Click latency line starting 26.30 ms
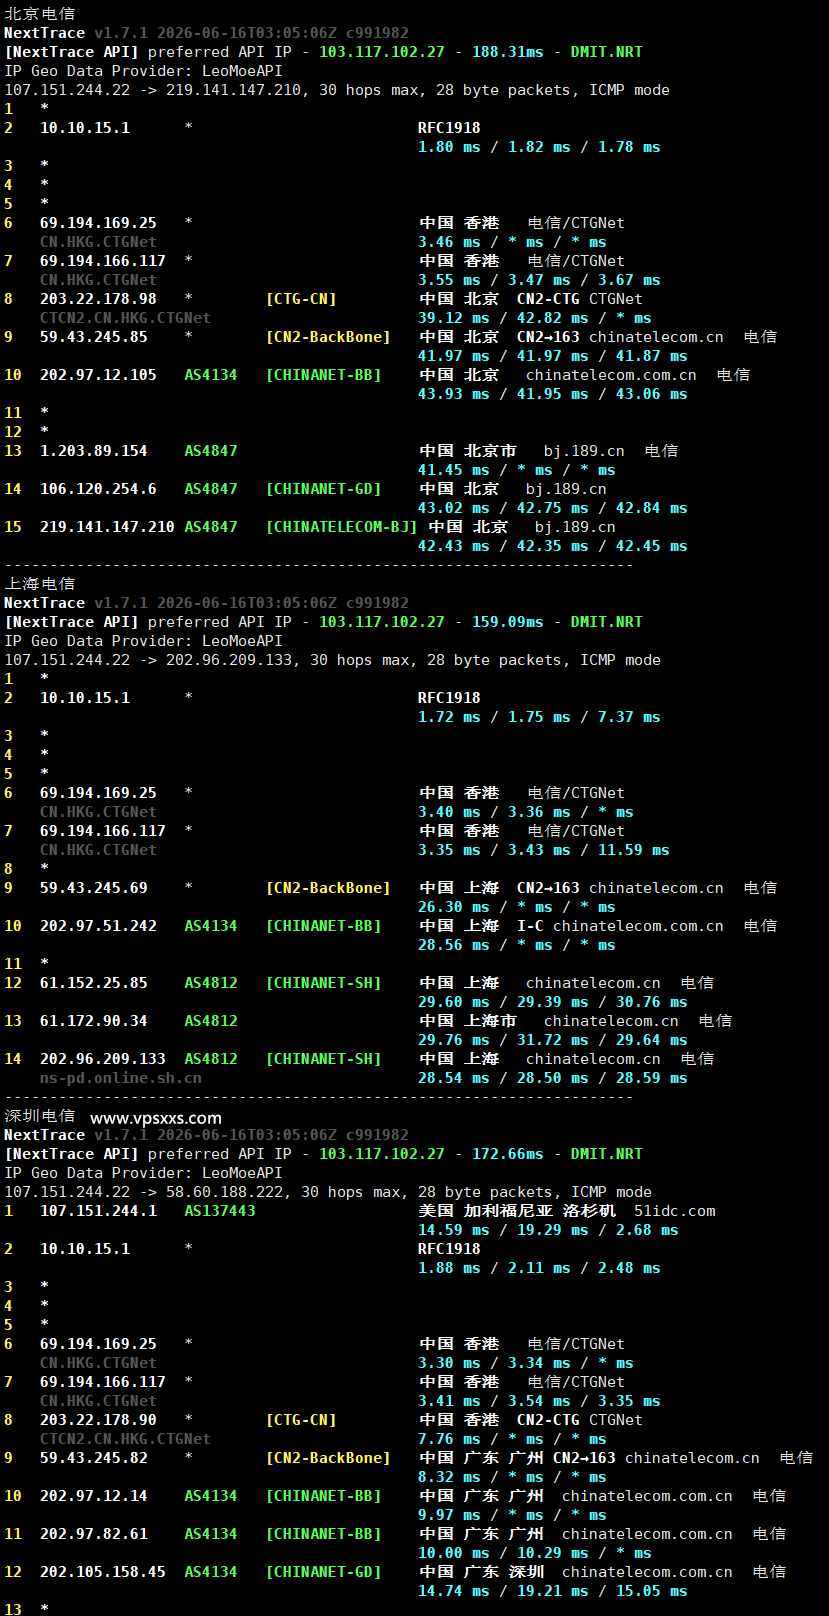Viewport: 829px width, 1616px height. click(x=517, y=907)
